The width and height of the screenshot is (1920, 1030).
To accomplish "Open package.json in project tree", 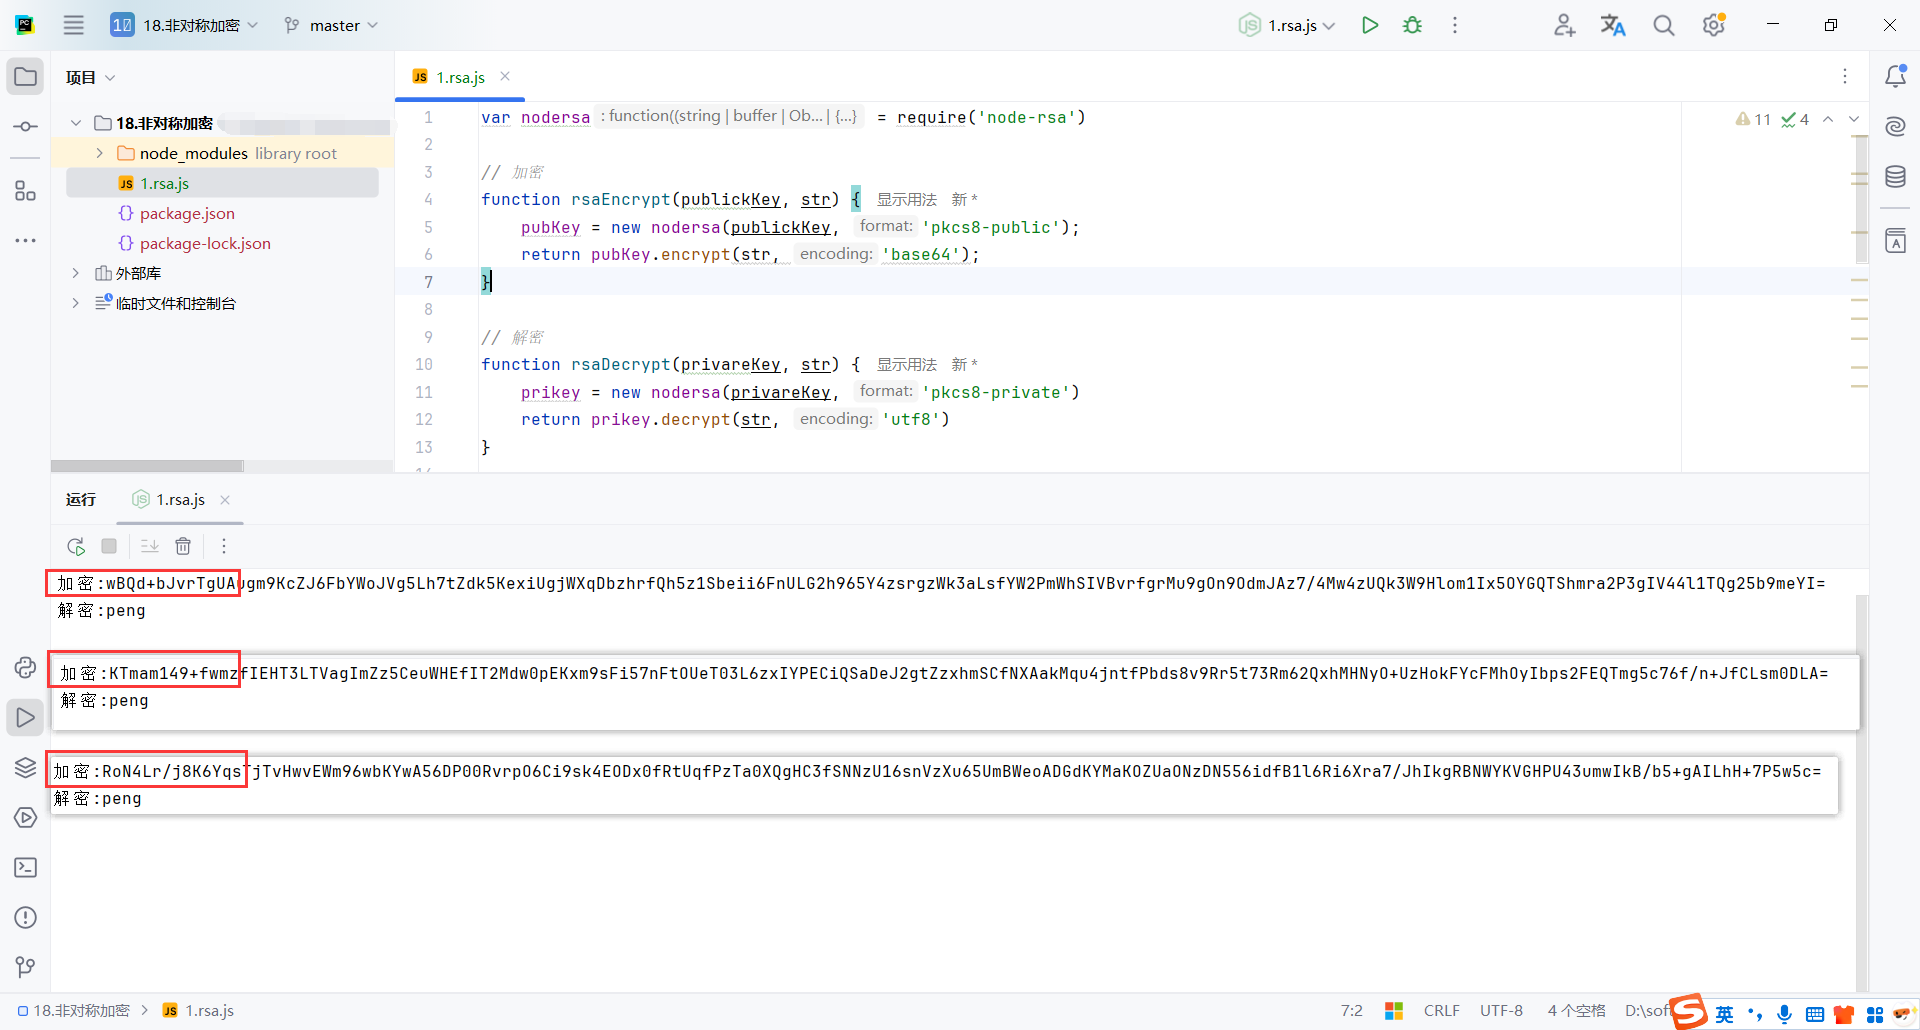I will (187, 213).
